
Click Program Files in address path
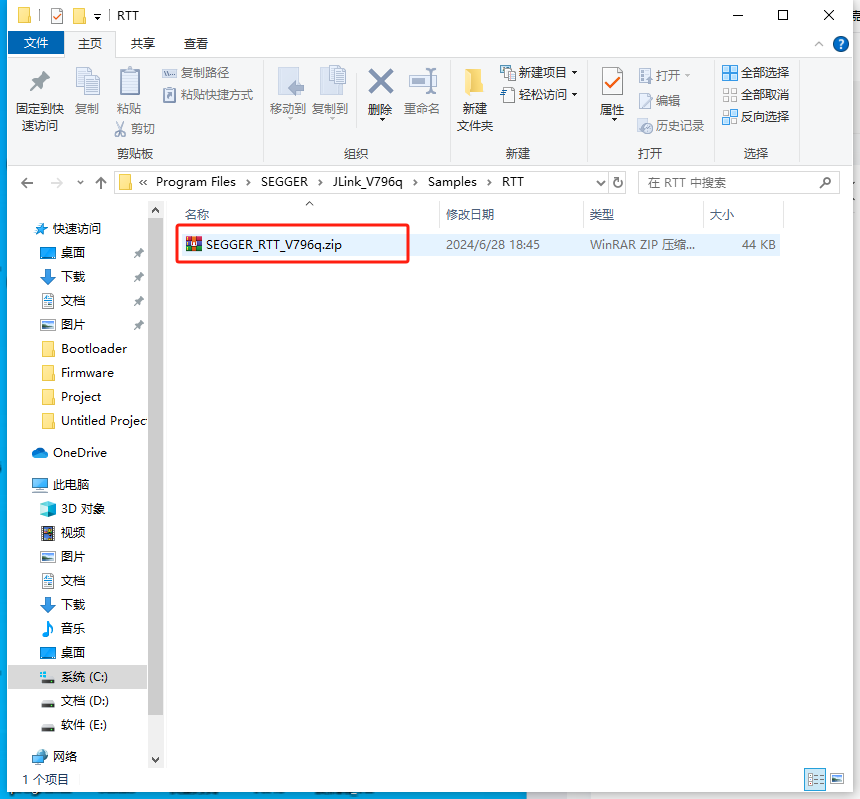point(196,182)
